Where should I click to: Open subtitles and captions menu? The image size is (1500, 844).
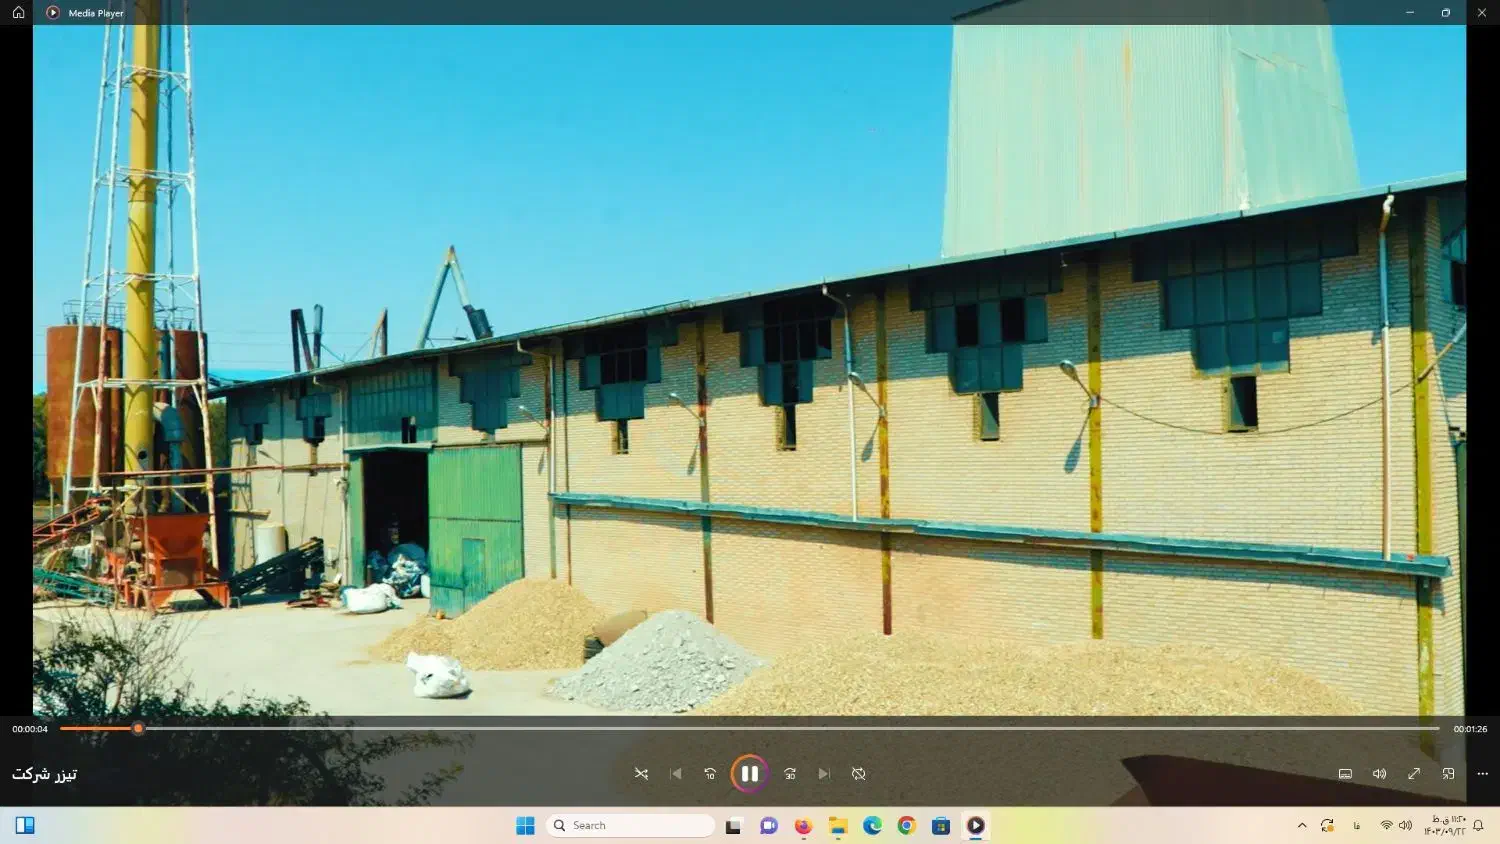tap(1345, 774)
